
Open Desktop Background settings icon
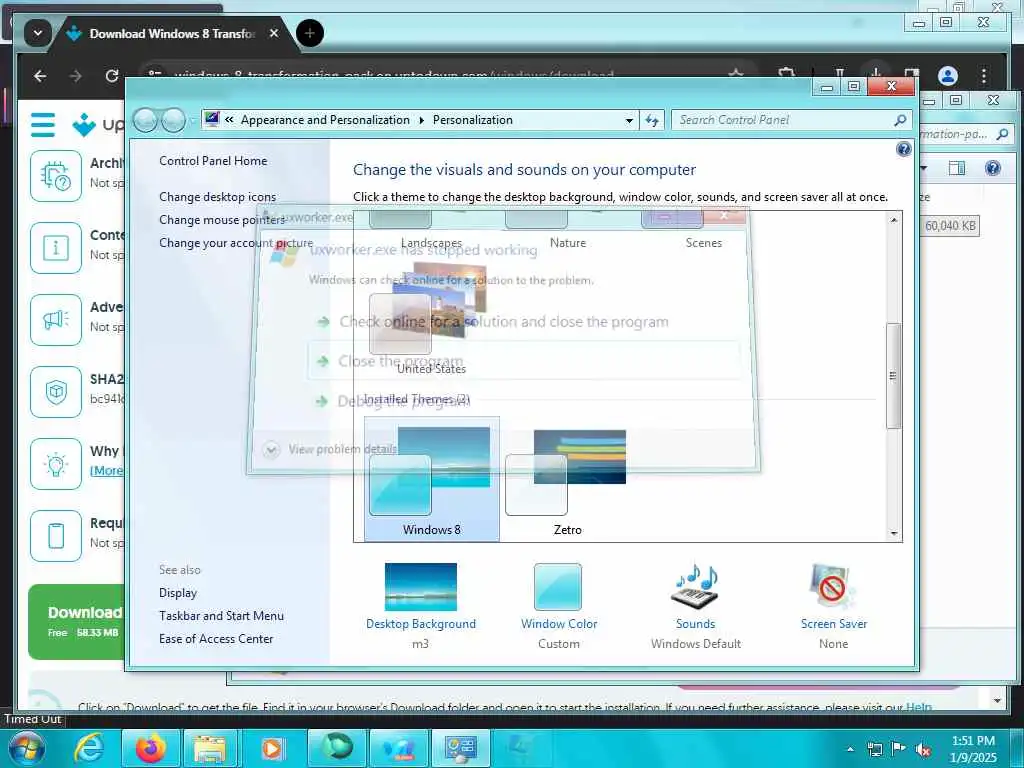(x=421, y=586)
